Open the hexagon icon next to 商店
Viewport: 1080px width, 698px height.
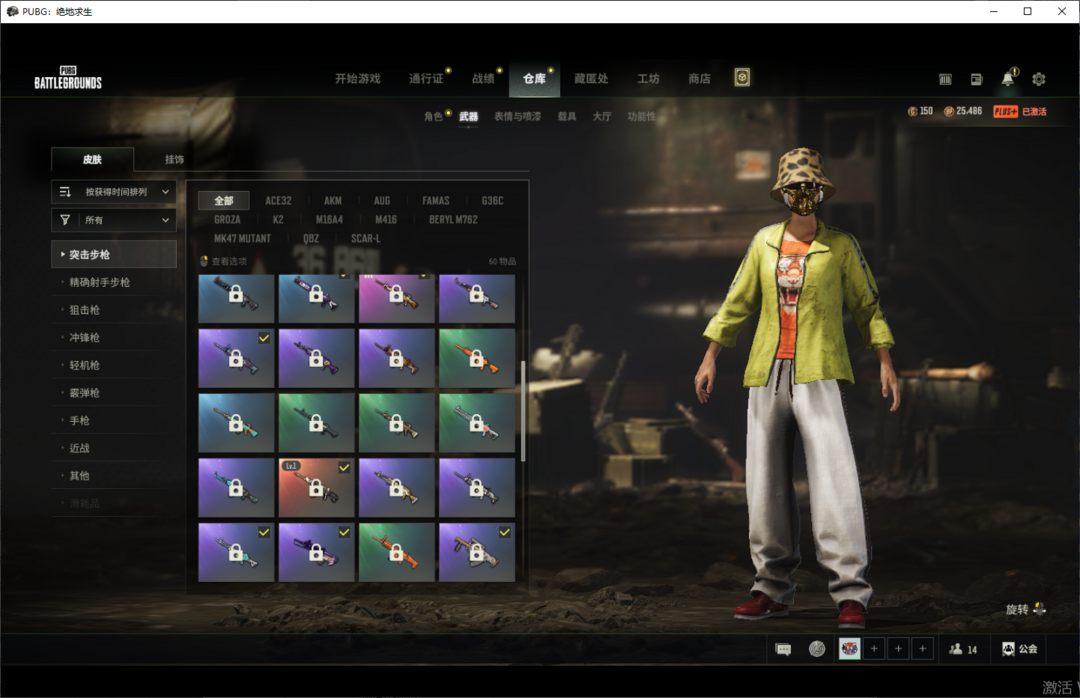742,77
